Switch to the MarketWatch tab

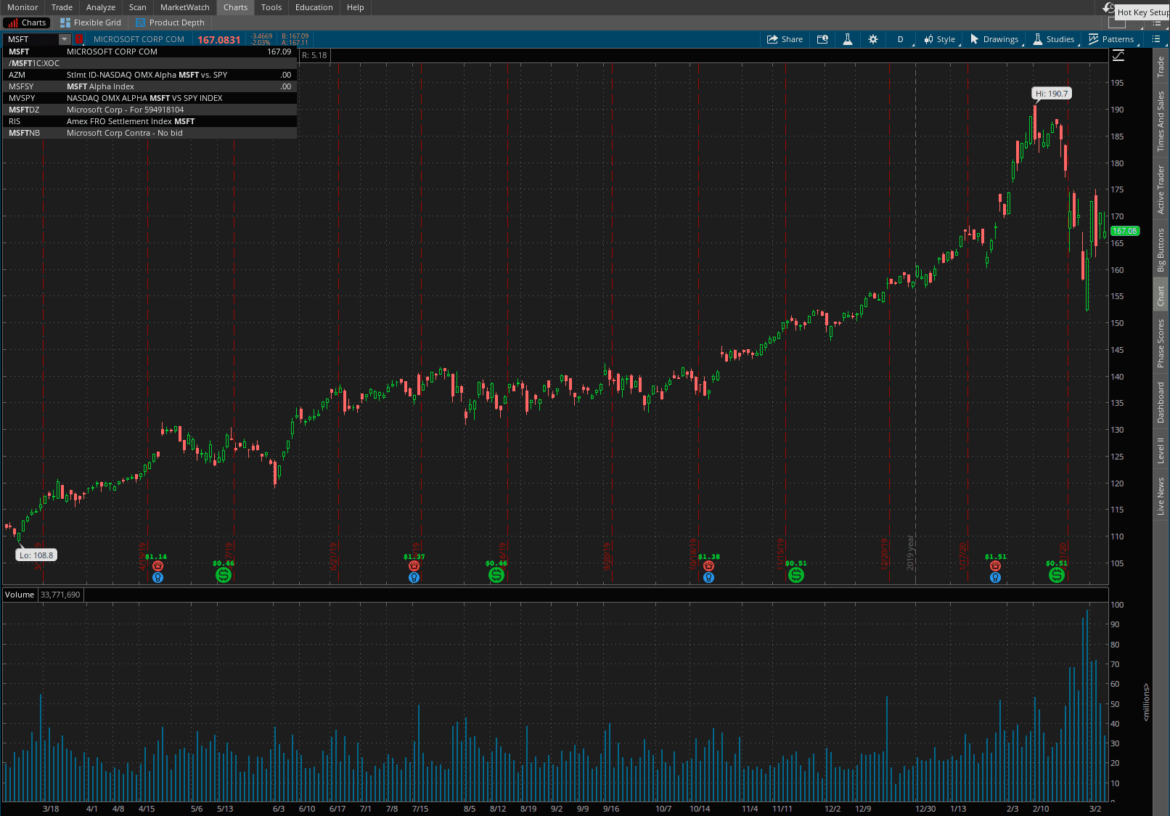pos(185,7)
